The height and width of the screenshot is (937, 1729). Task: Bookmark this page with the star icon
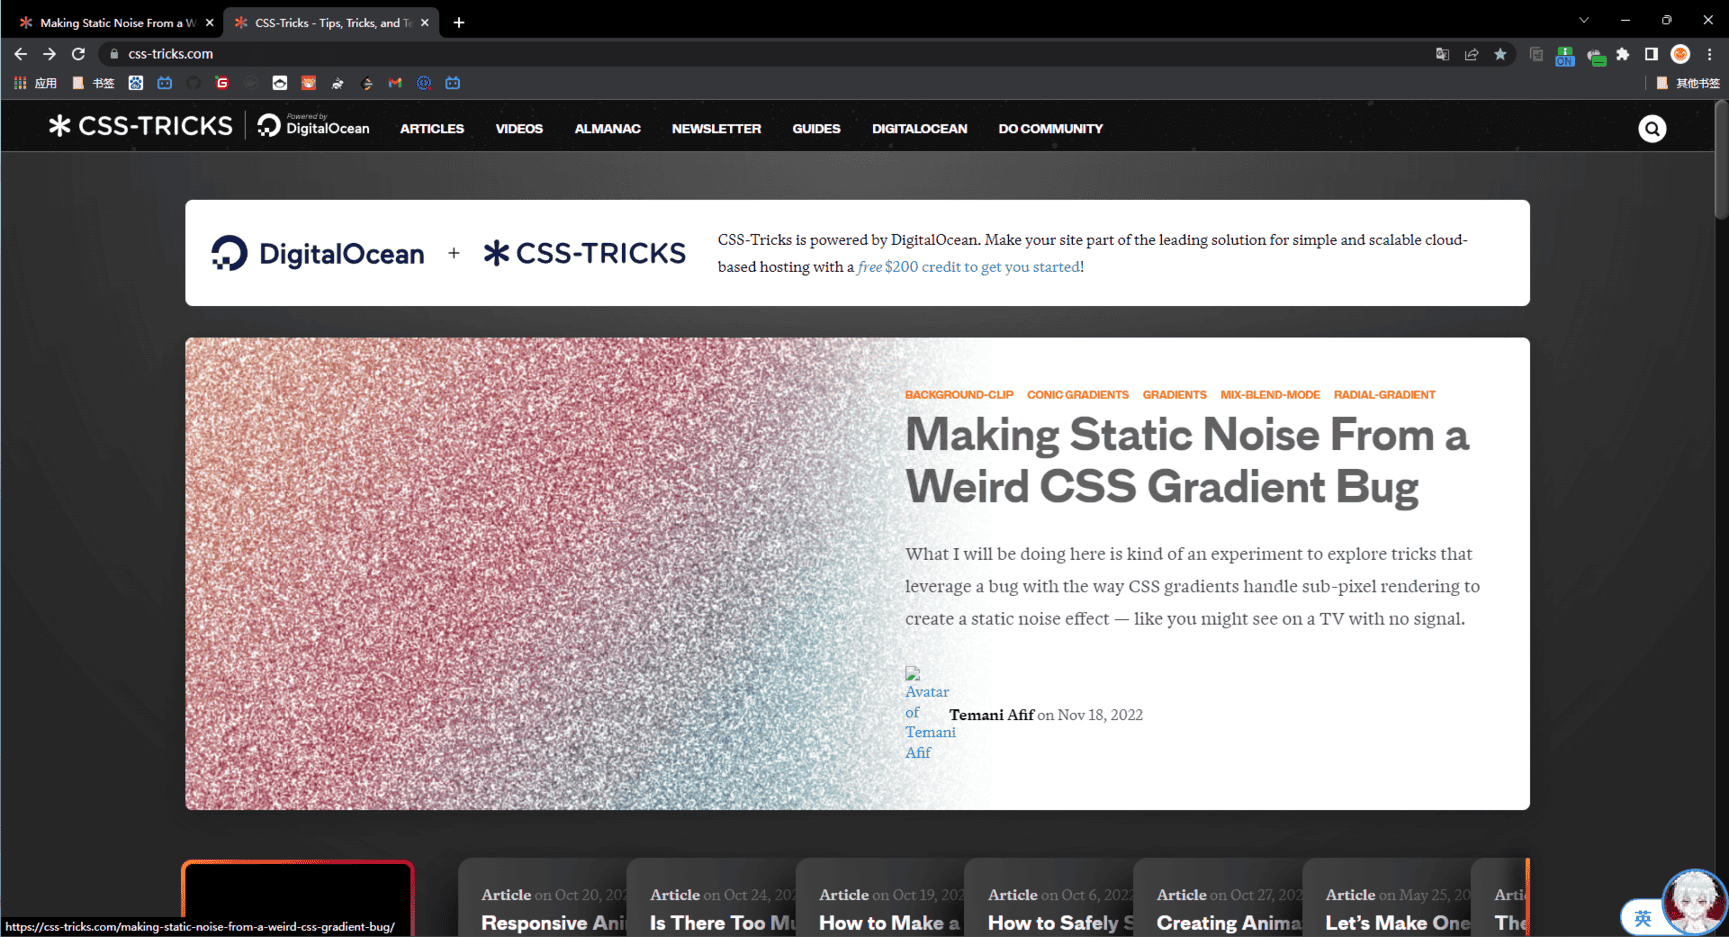pos(1500,54)
